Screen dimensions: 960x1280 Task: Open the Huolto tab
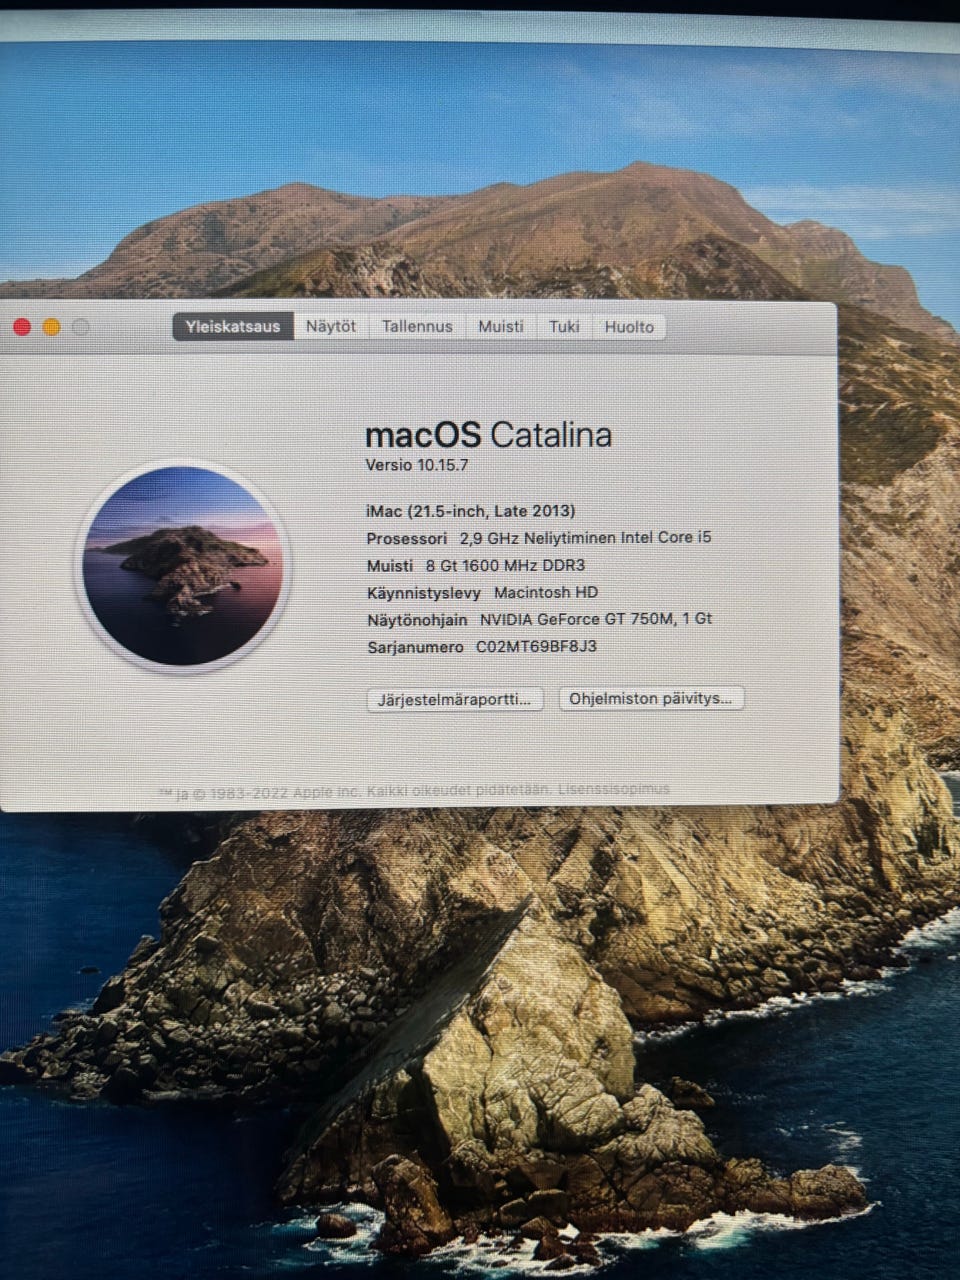[x=629, y=326]
